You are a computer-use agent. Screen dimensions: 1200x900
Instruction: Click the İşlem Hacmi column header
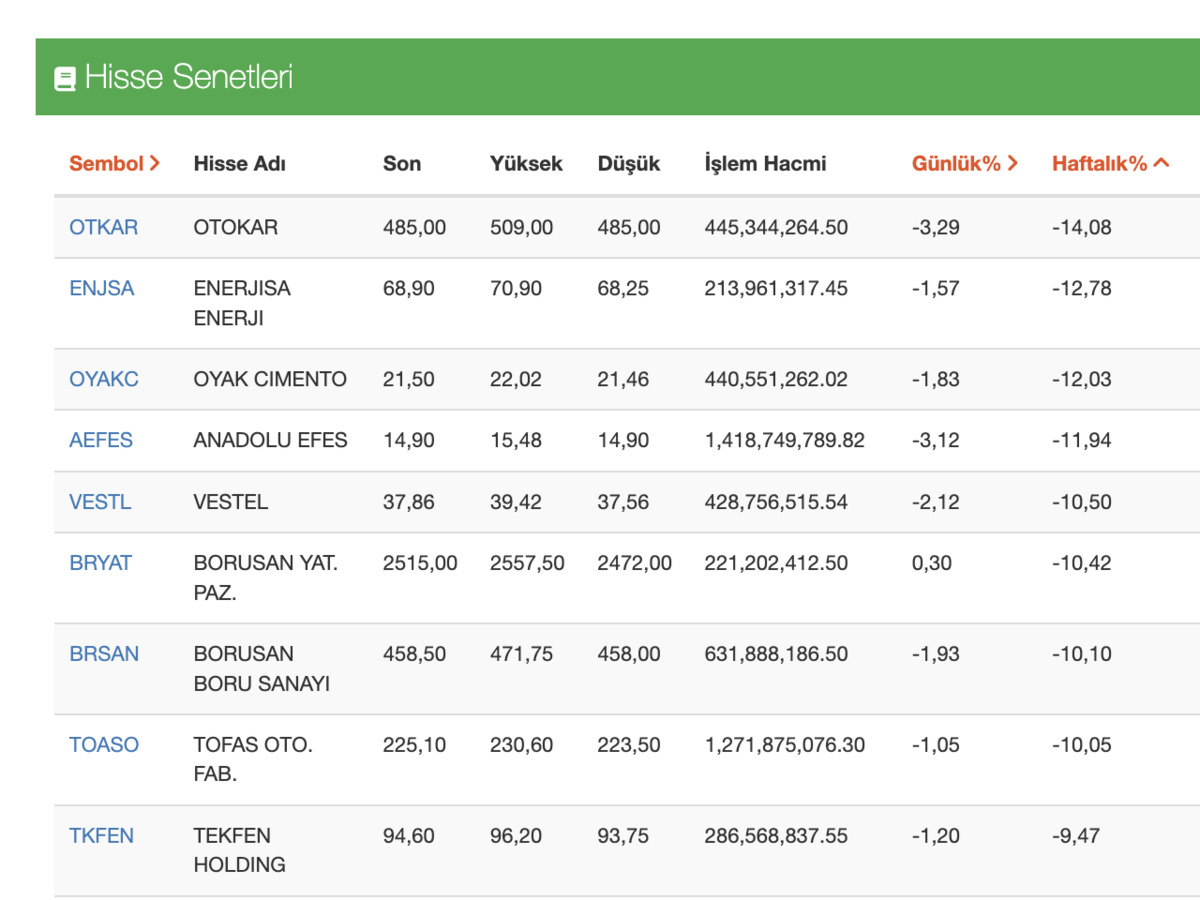pyautogui.click(x=766, y=164)
